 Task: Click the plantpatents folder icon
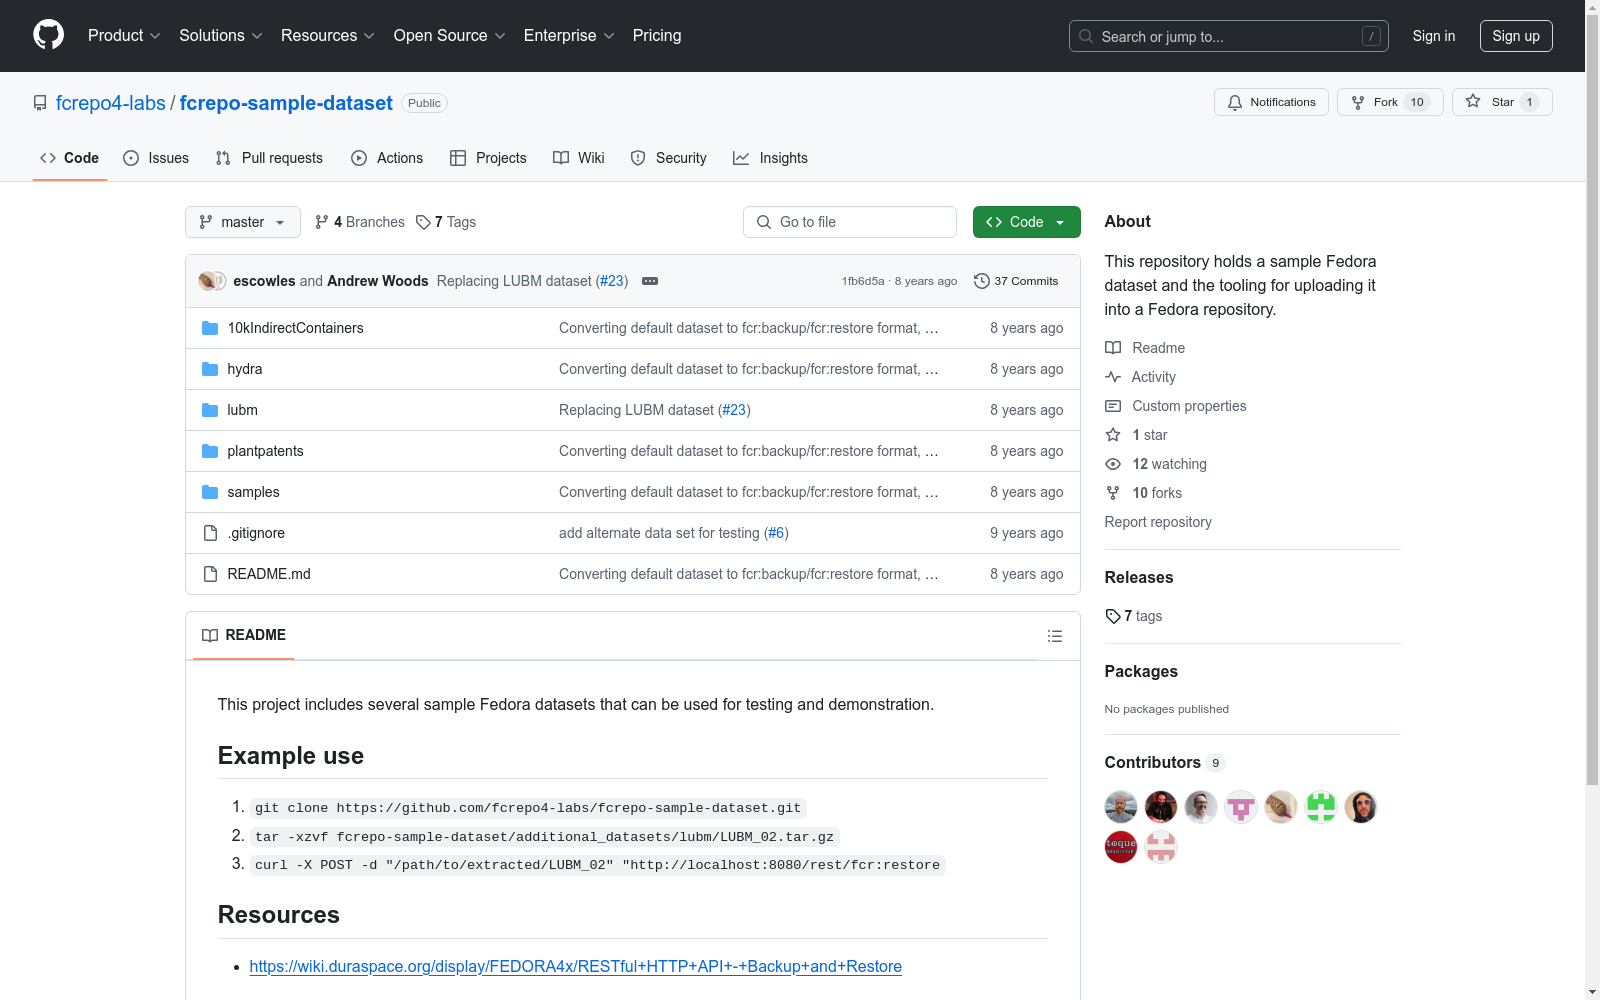[x=210, y=451]
